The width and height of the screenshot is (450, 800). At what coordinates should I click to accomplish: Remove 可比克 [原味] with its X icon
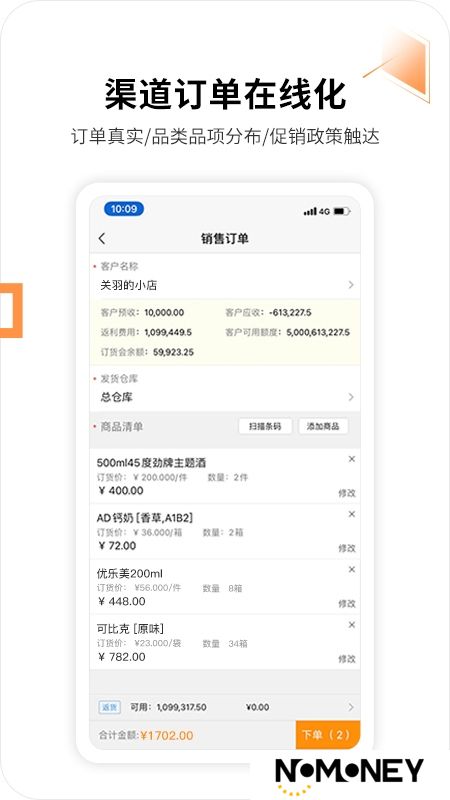click(352, 625)
